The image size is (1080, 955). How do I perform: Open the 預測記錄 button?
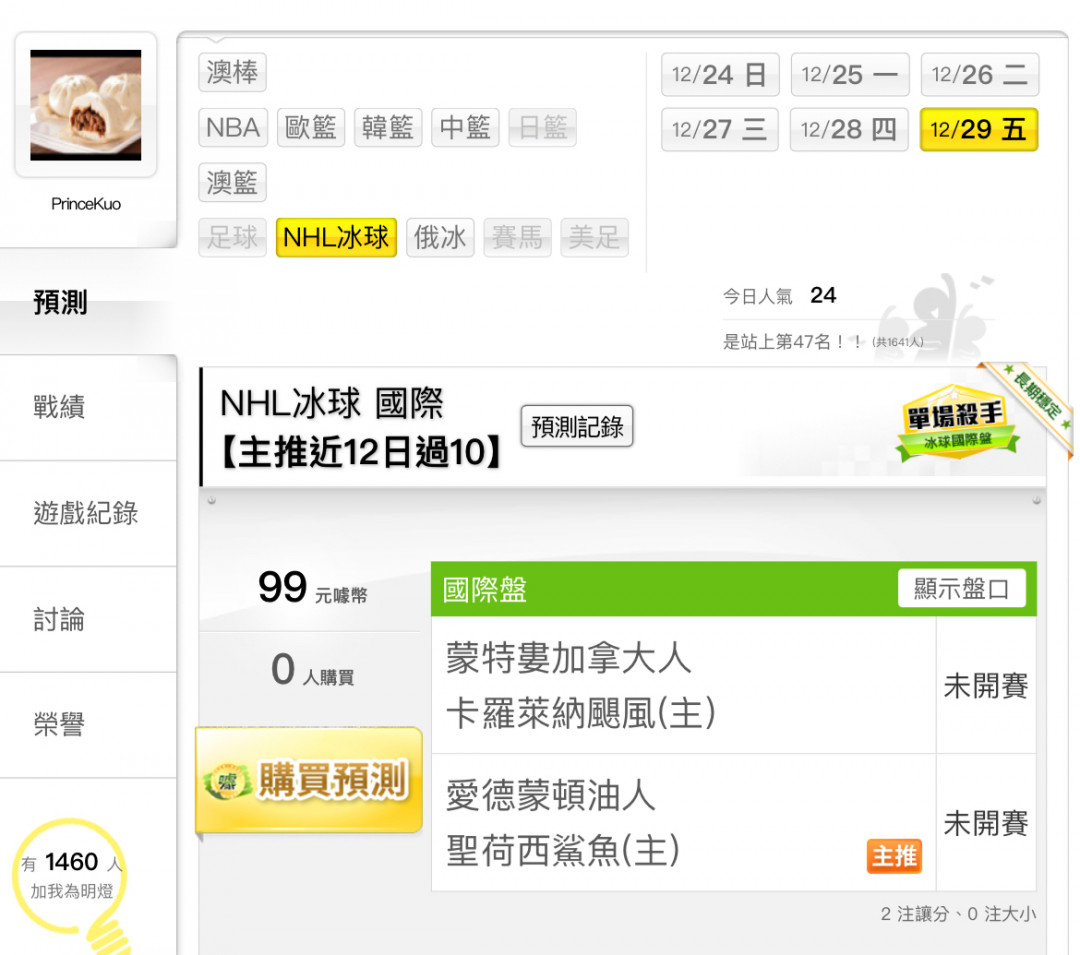[577, 426]
